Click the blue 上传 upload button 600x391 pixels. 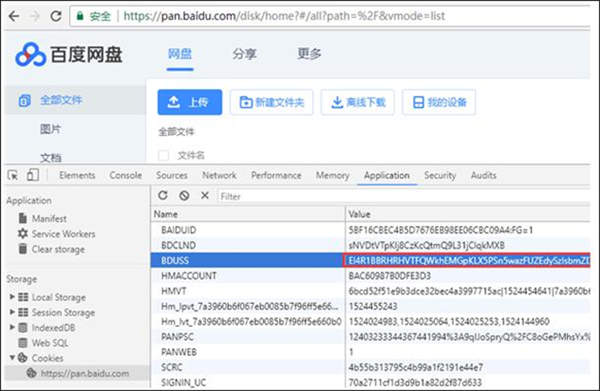click(x=190, y=102)
